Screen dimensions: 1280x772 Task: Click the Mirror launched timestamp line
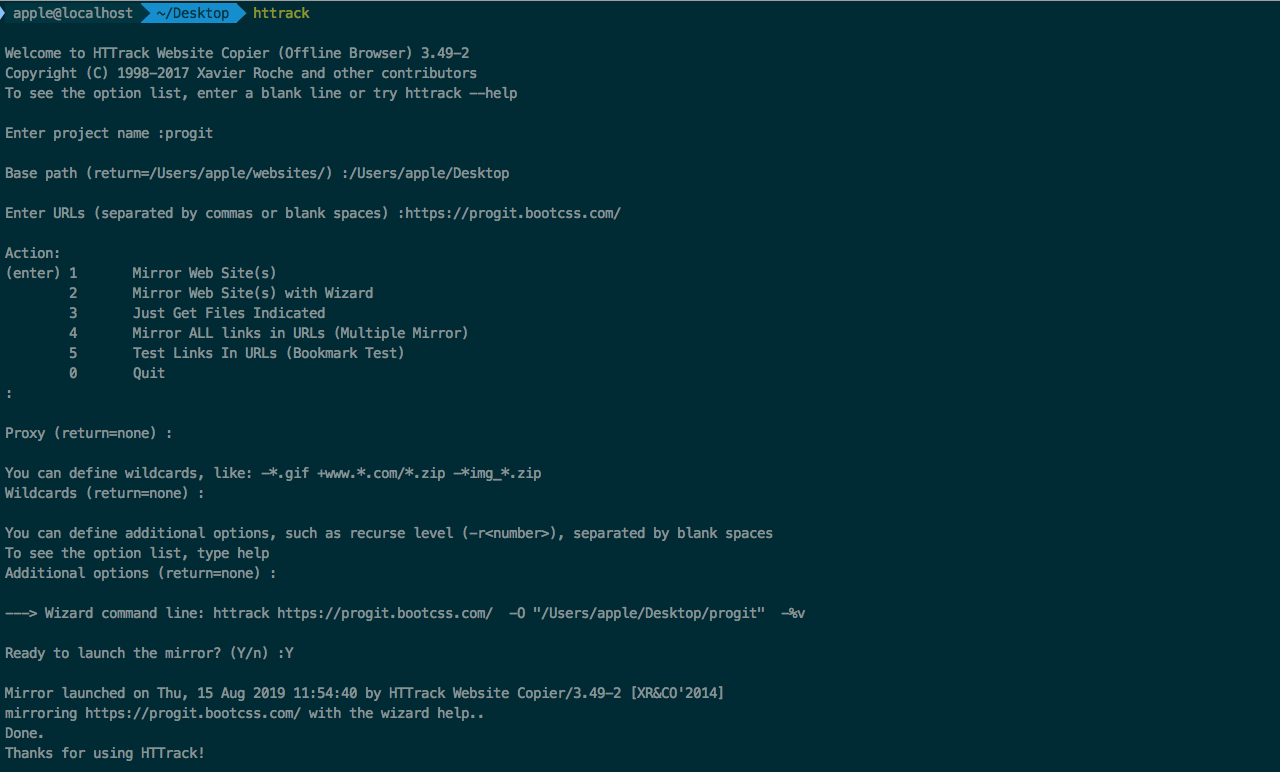(364, 693)
